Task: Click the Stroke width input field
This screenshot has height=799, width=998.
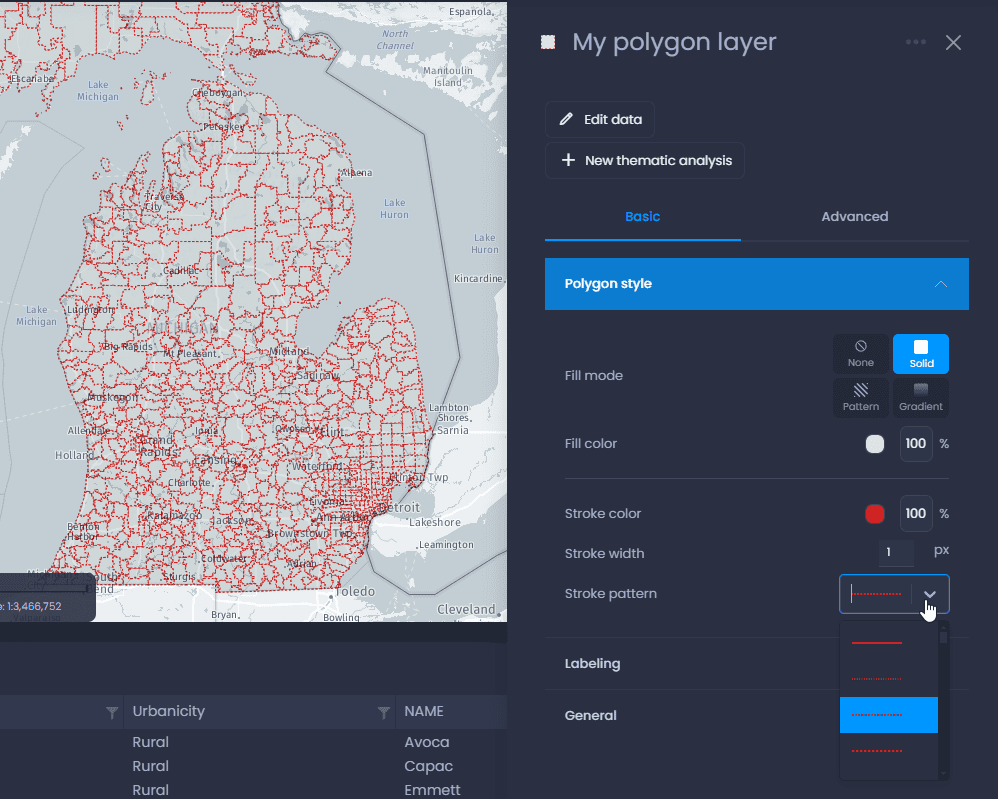Action: tap(896, 553)
